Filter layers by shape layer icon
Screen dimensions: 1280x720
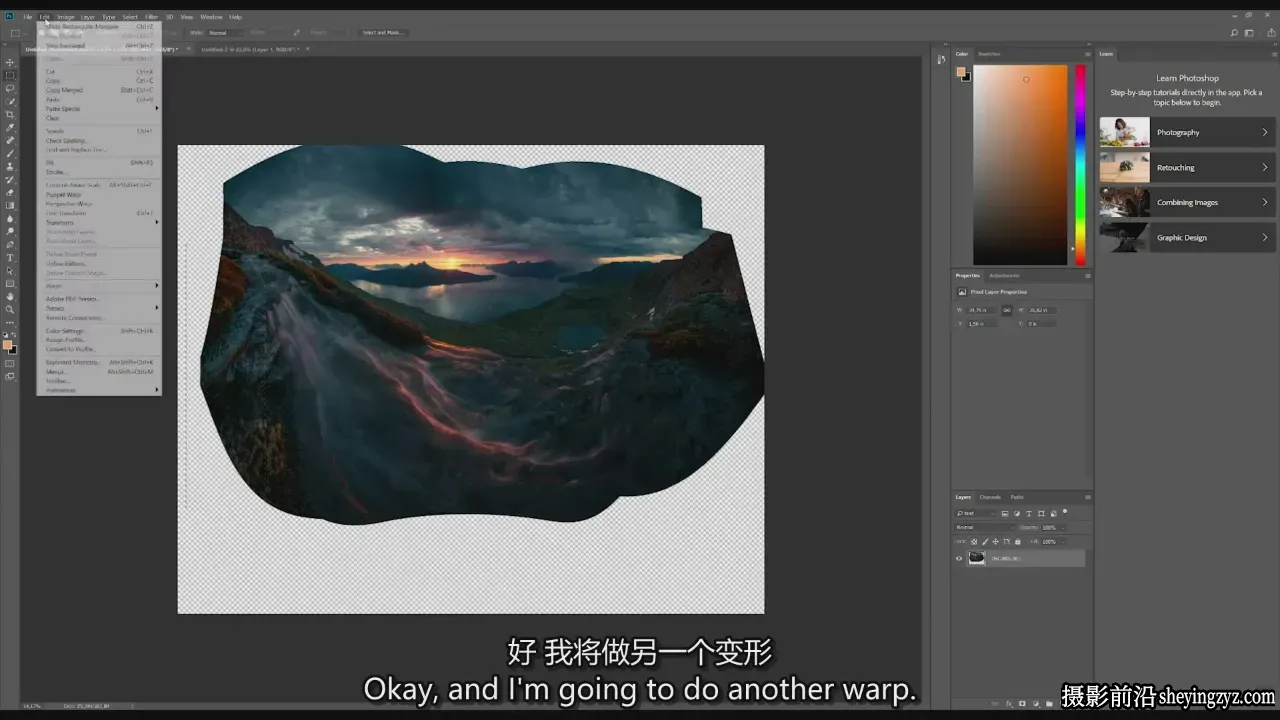coord(1041,514)
